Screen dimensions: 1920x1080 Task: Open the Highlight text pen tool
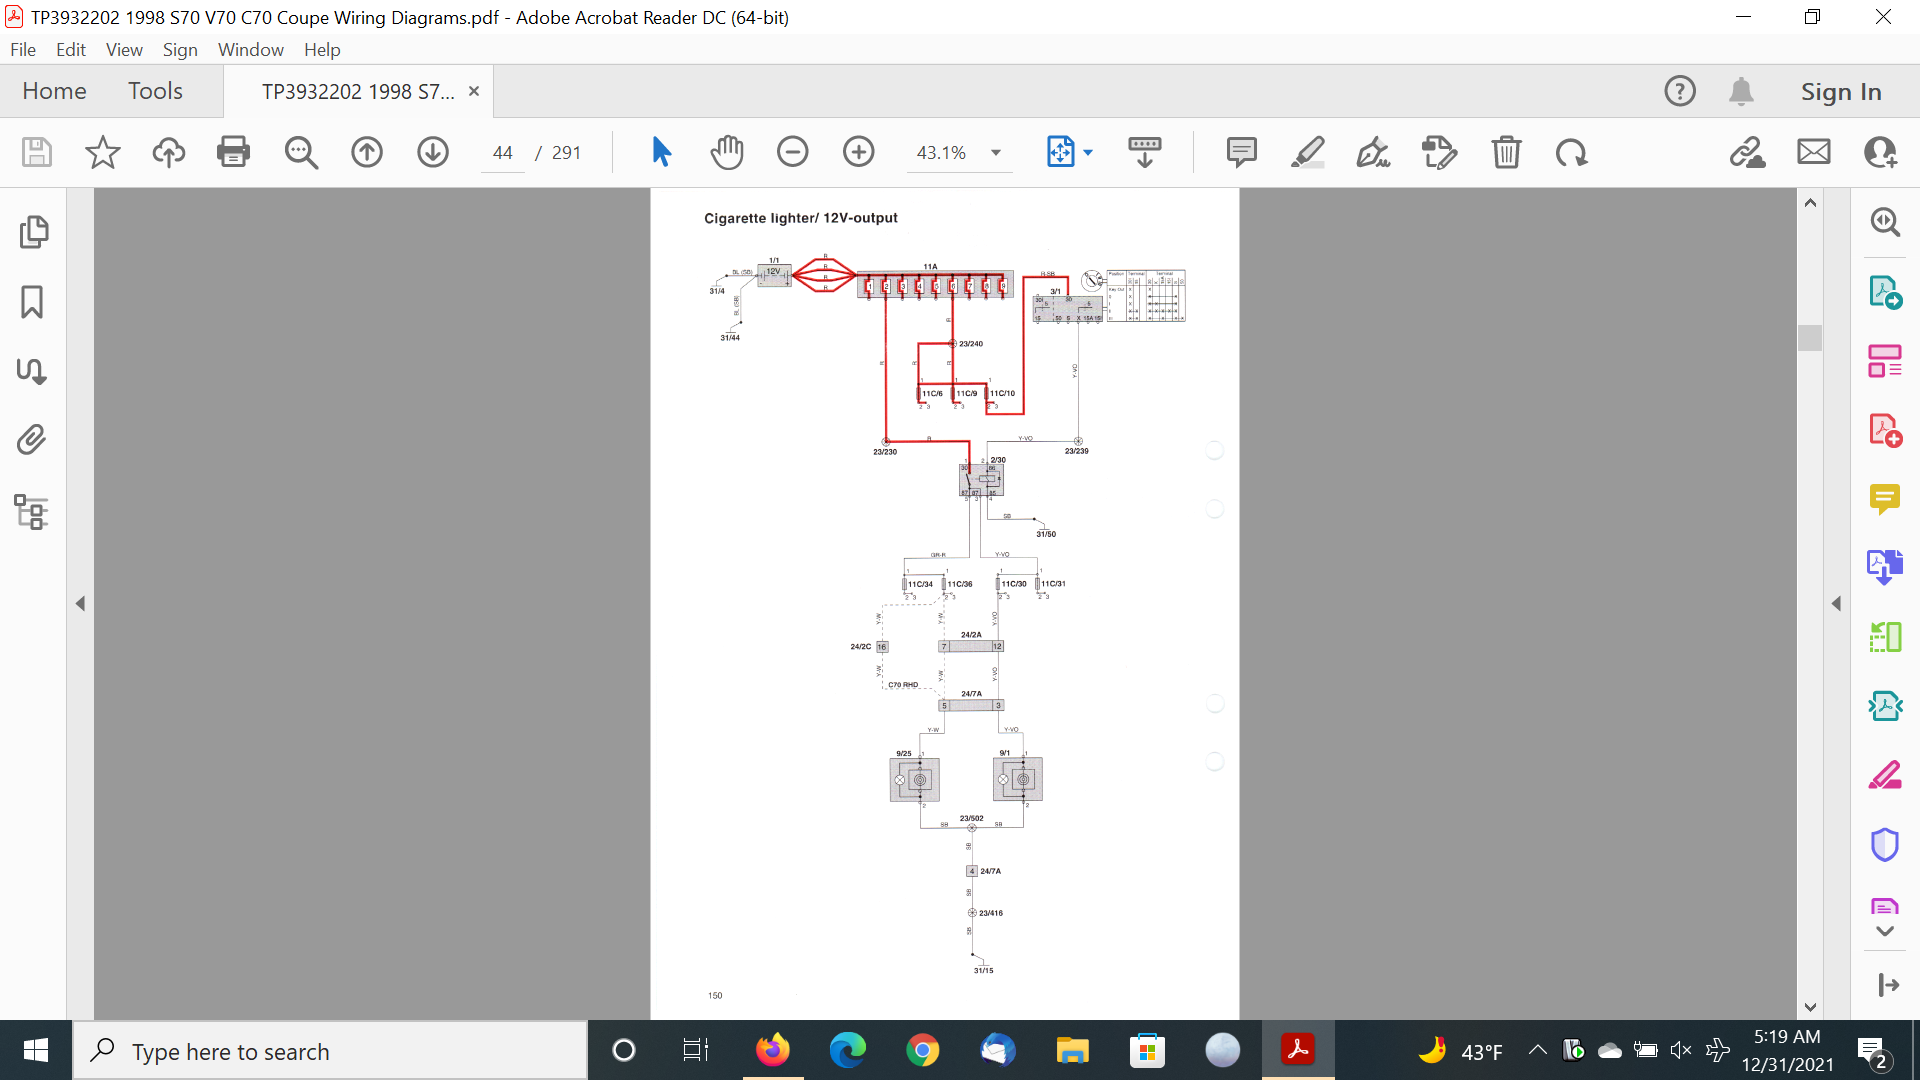pos(1307,152)
